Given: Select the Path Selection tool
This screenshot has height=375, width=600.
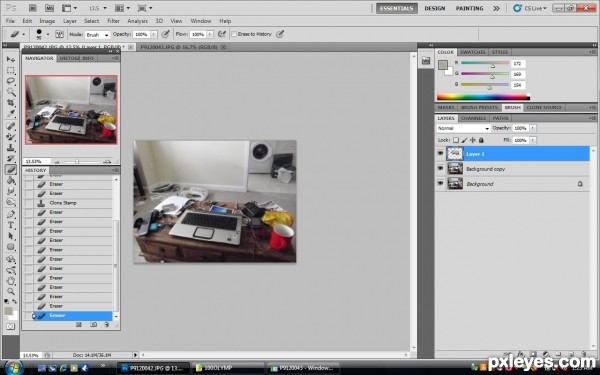Looking at the screenshot, I should click(11, 236).
